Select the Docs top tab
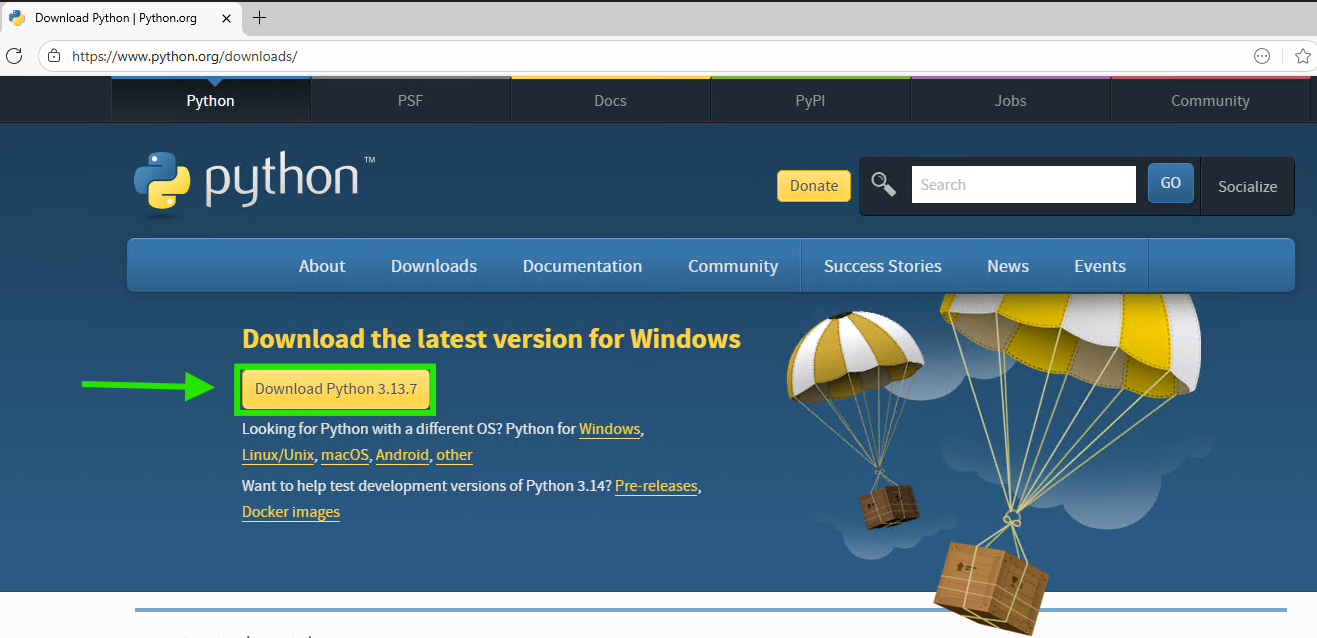Image resolution: width=1317 pixels, height=638 pixels. point(610,101)
